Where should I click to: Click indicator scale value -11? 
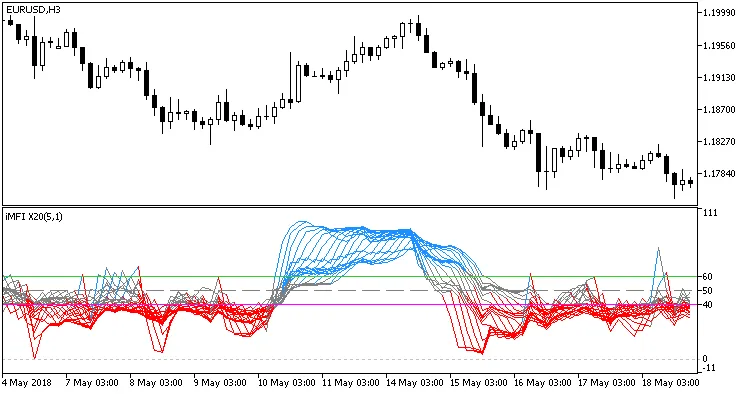[709, 368]
